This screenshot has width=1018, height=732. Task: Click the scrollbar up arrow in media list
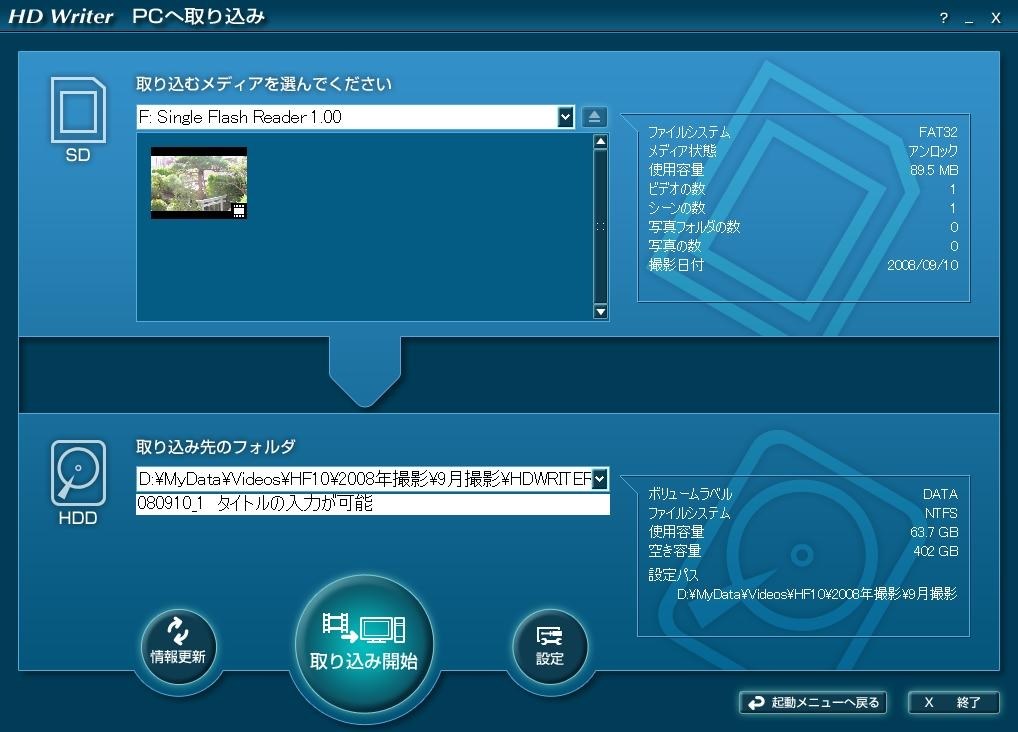pos(601,140)
